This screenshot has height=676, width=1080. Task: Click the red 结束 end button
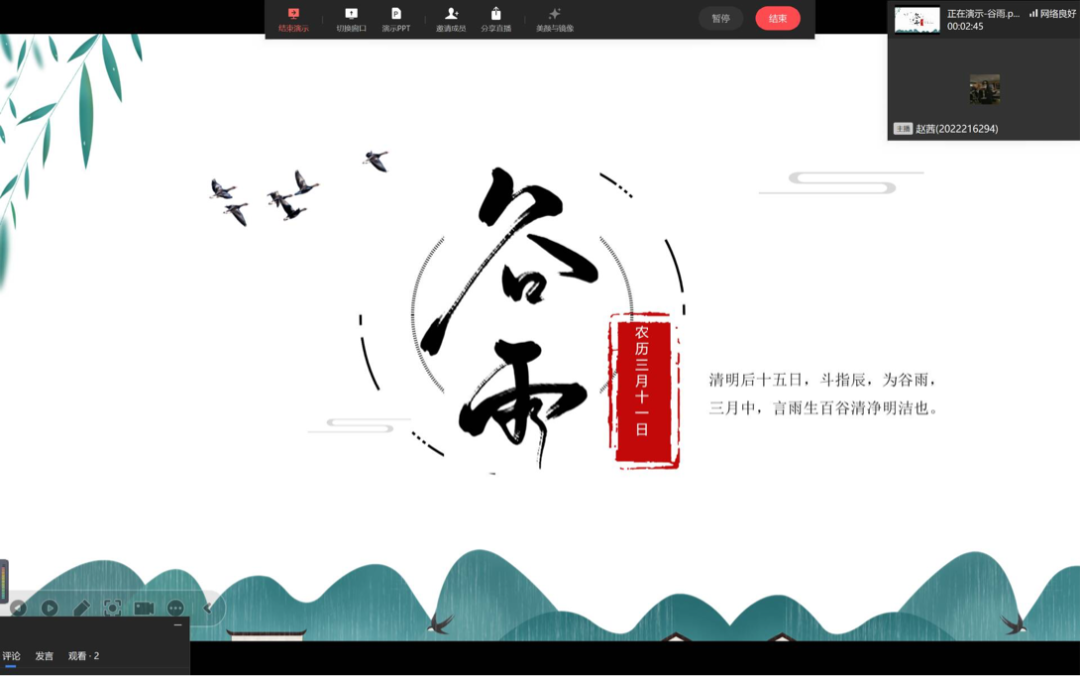click(x=777, y=18)
